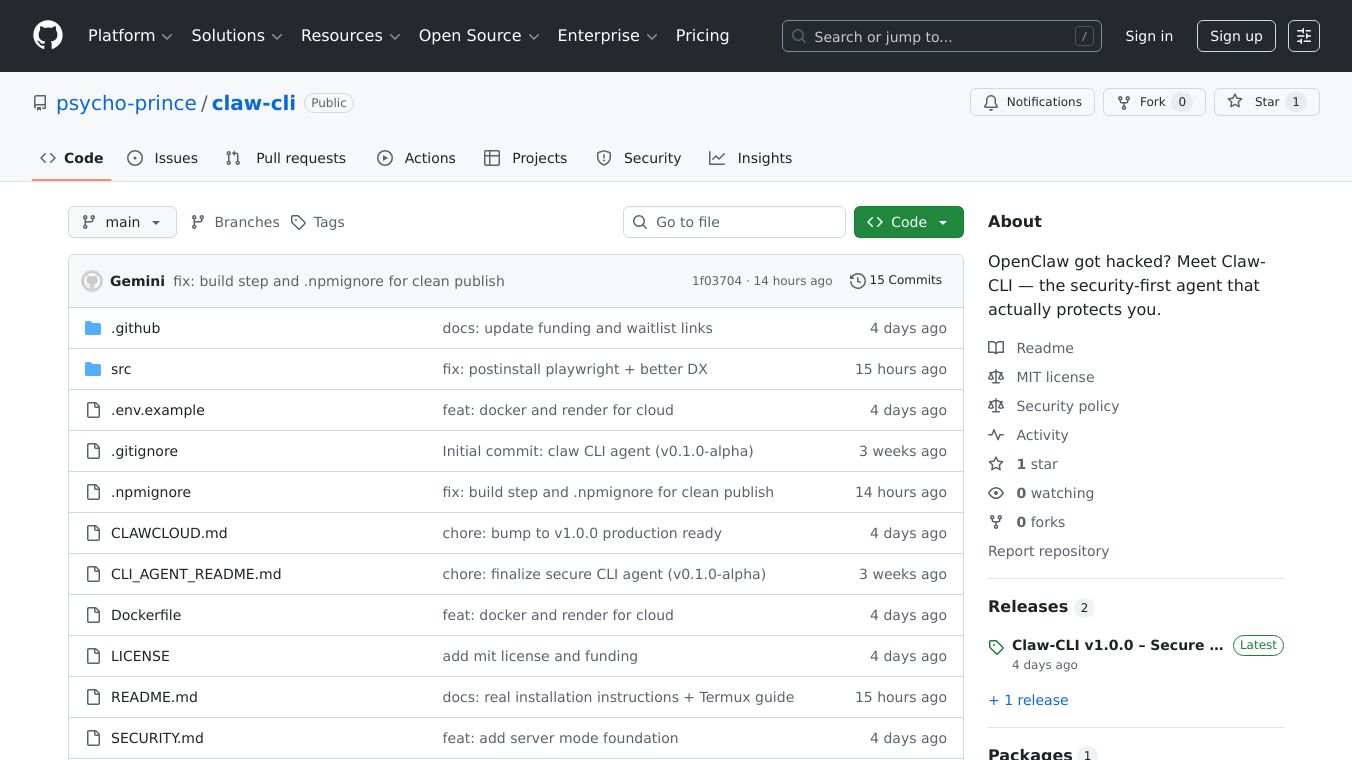
Task: Open the Security policy link
Action: point(1067,406)
